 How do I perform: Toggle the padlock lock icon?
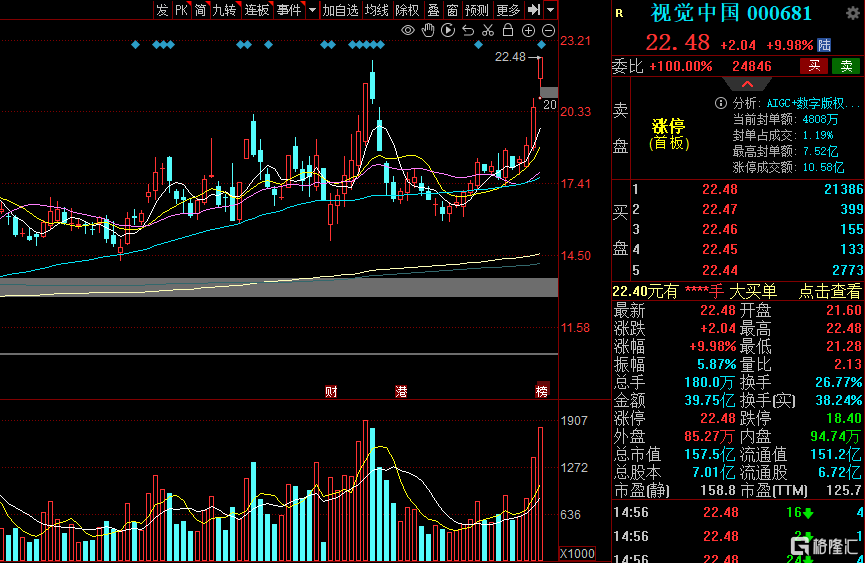click(508, 30)
